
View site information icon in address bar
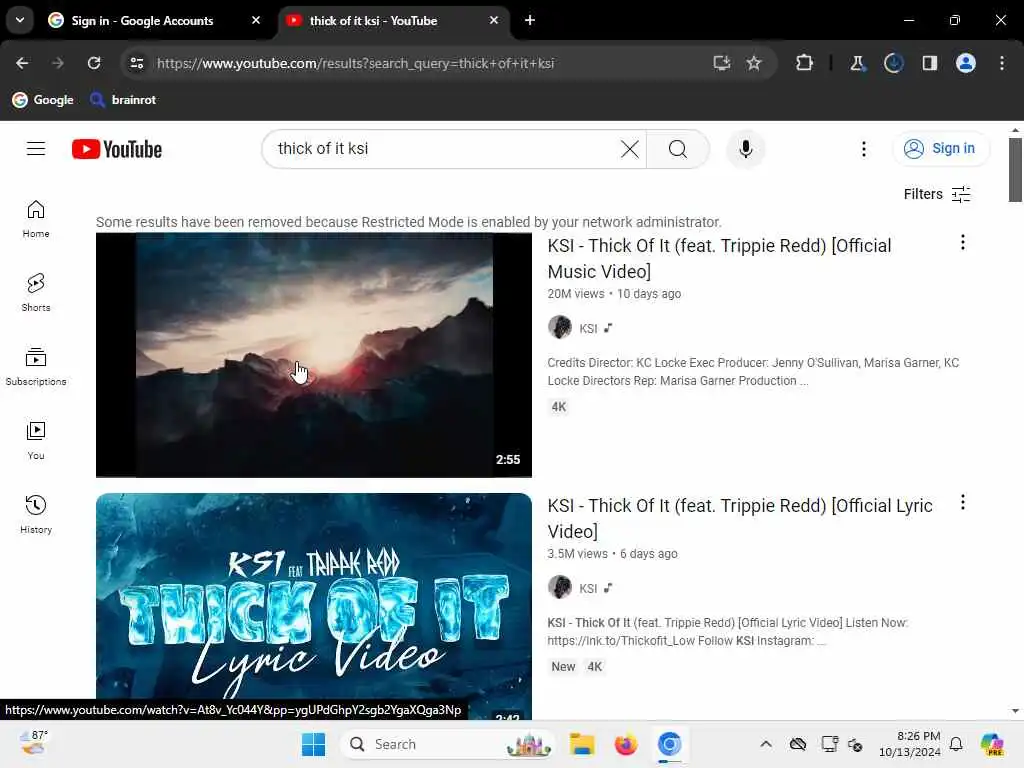136,63
